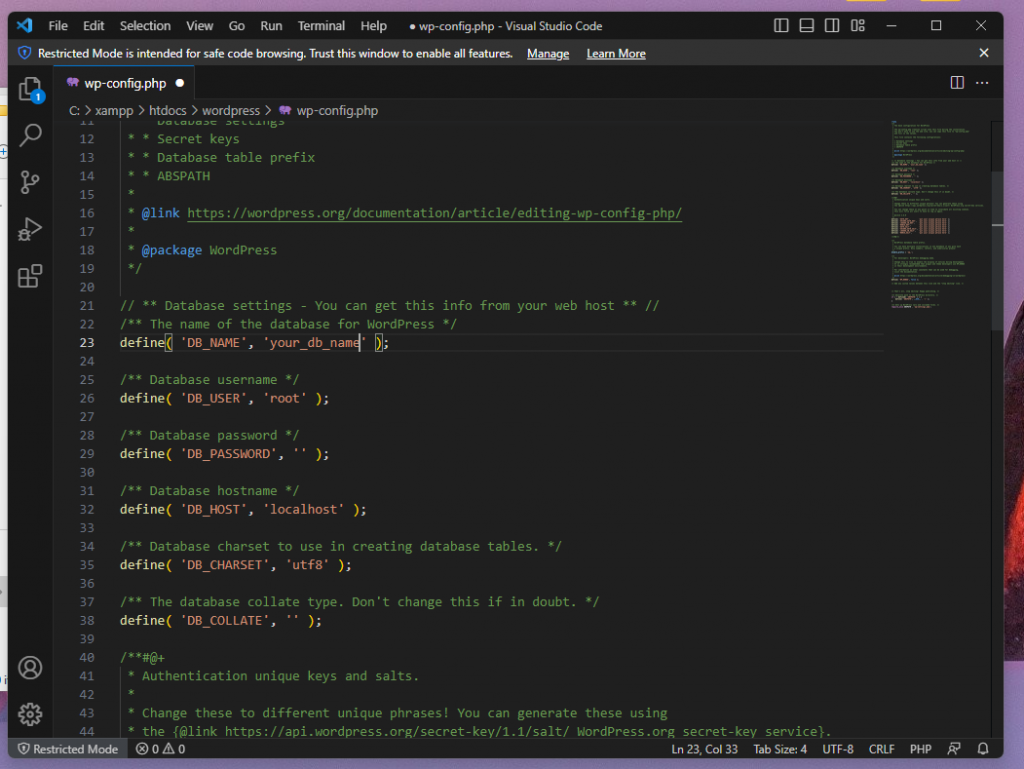
Task: Expand the htdocs breadcrumb
Action: (x=168, y=110)
